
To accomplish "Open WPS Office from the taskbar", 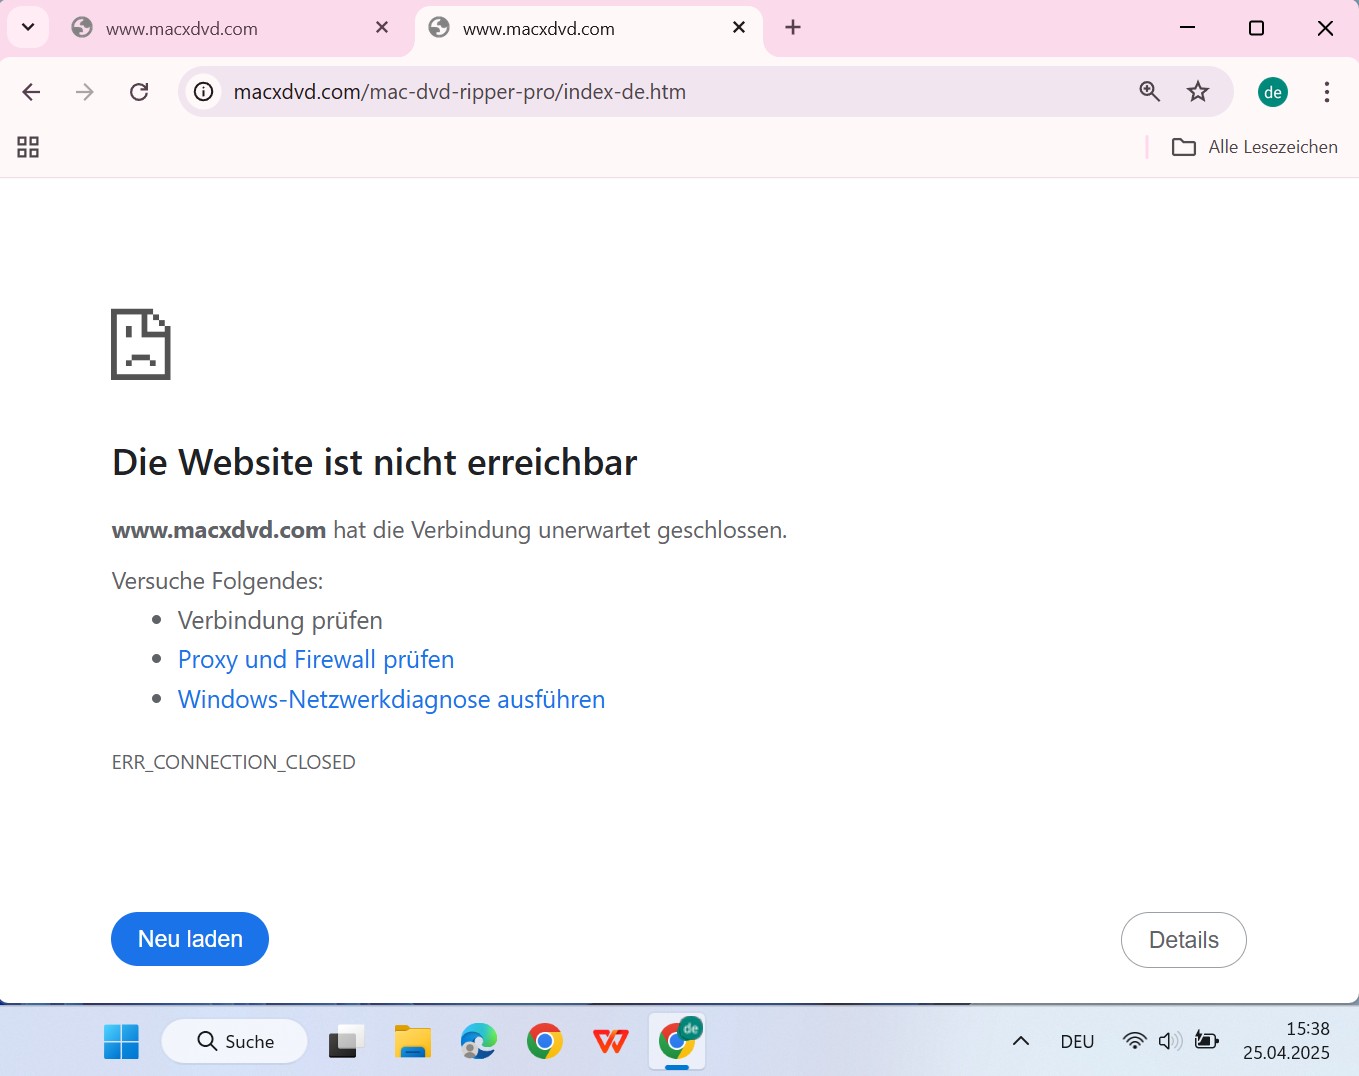I will tap(611, 1042).
